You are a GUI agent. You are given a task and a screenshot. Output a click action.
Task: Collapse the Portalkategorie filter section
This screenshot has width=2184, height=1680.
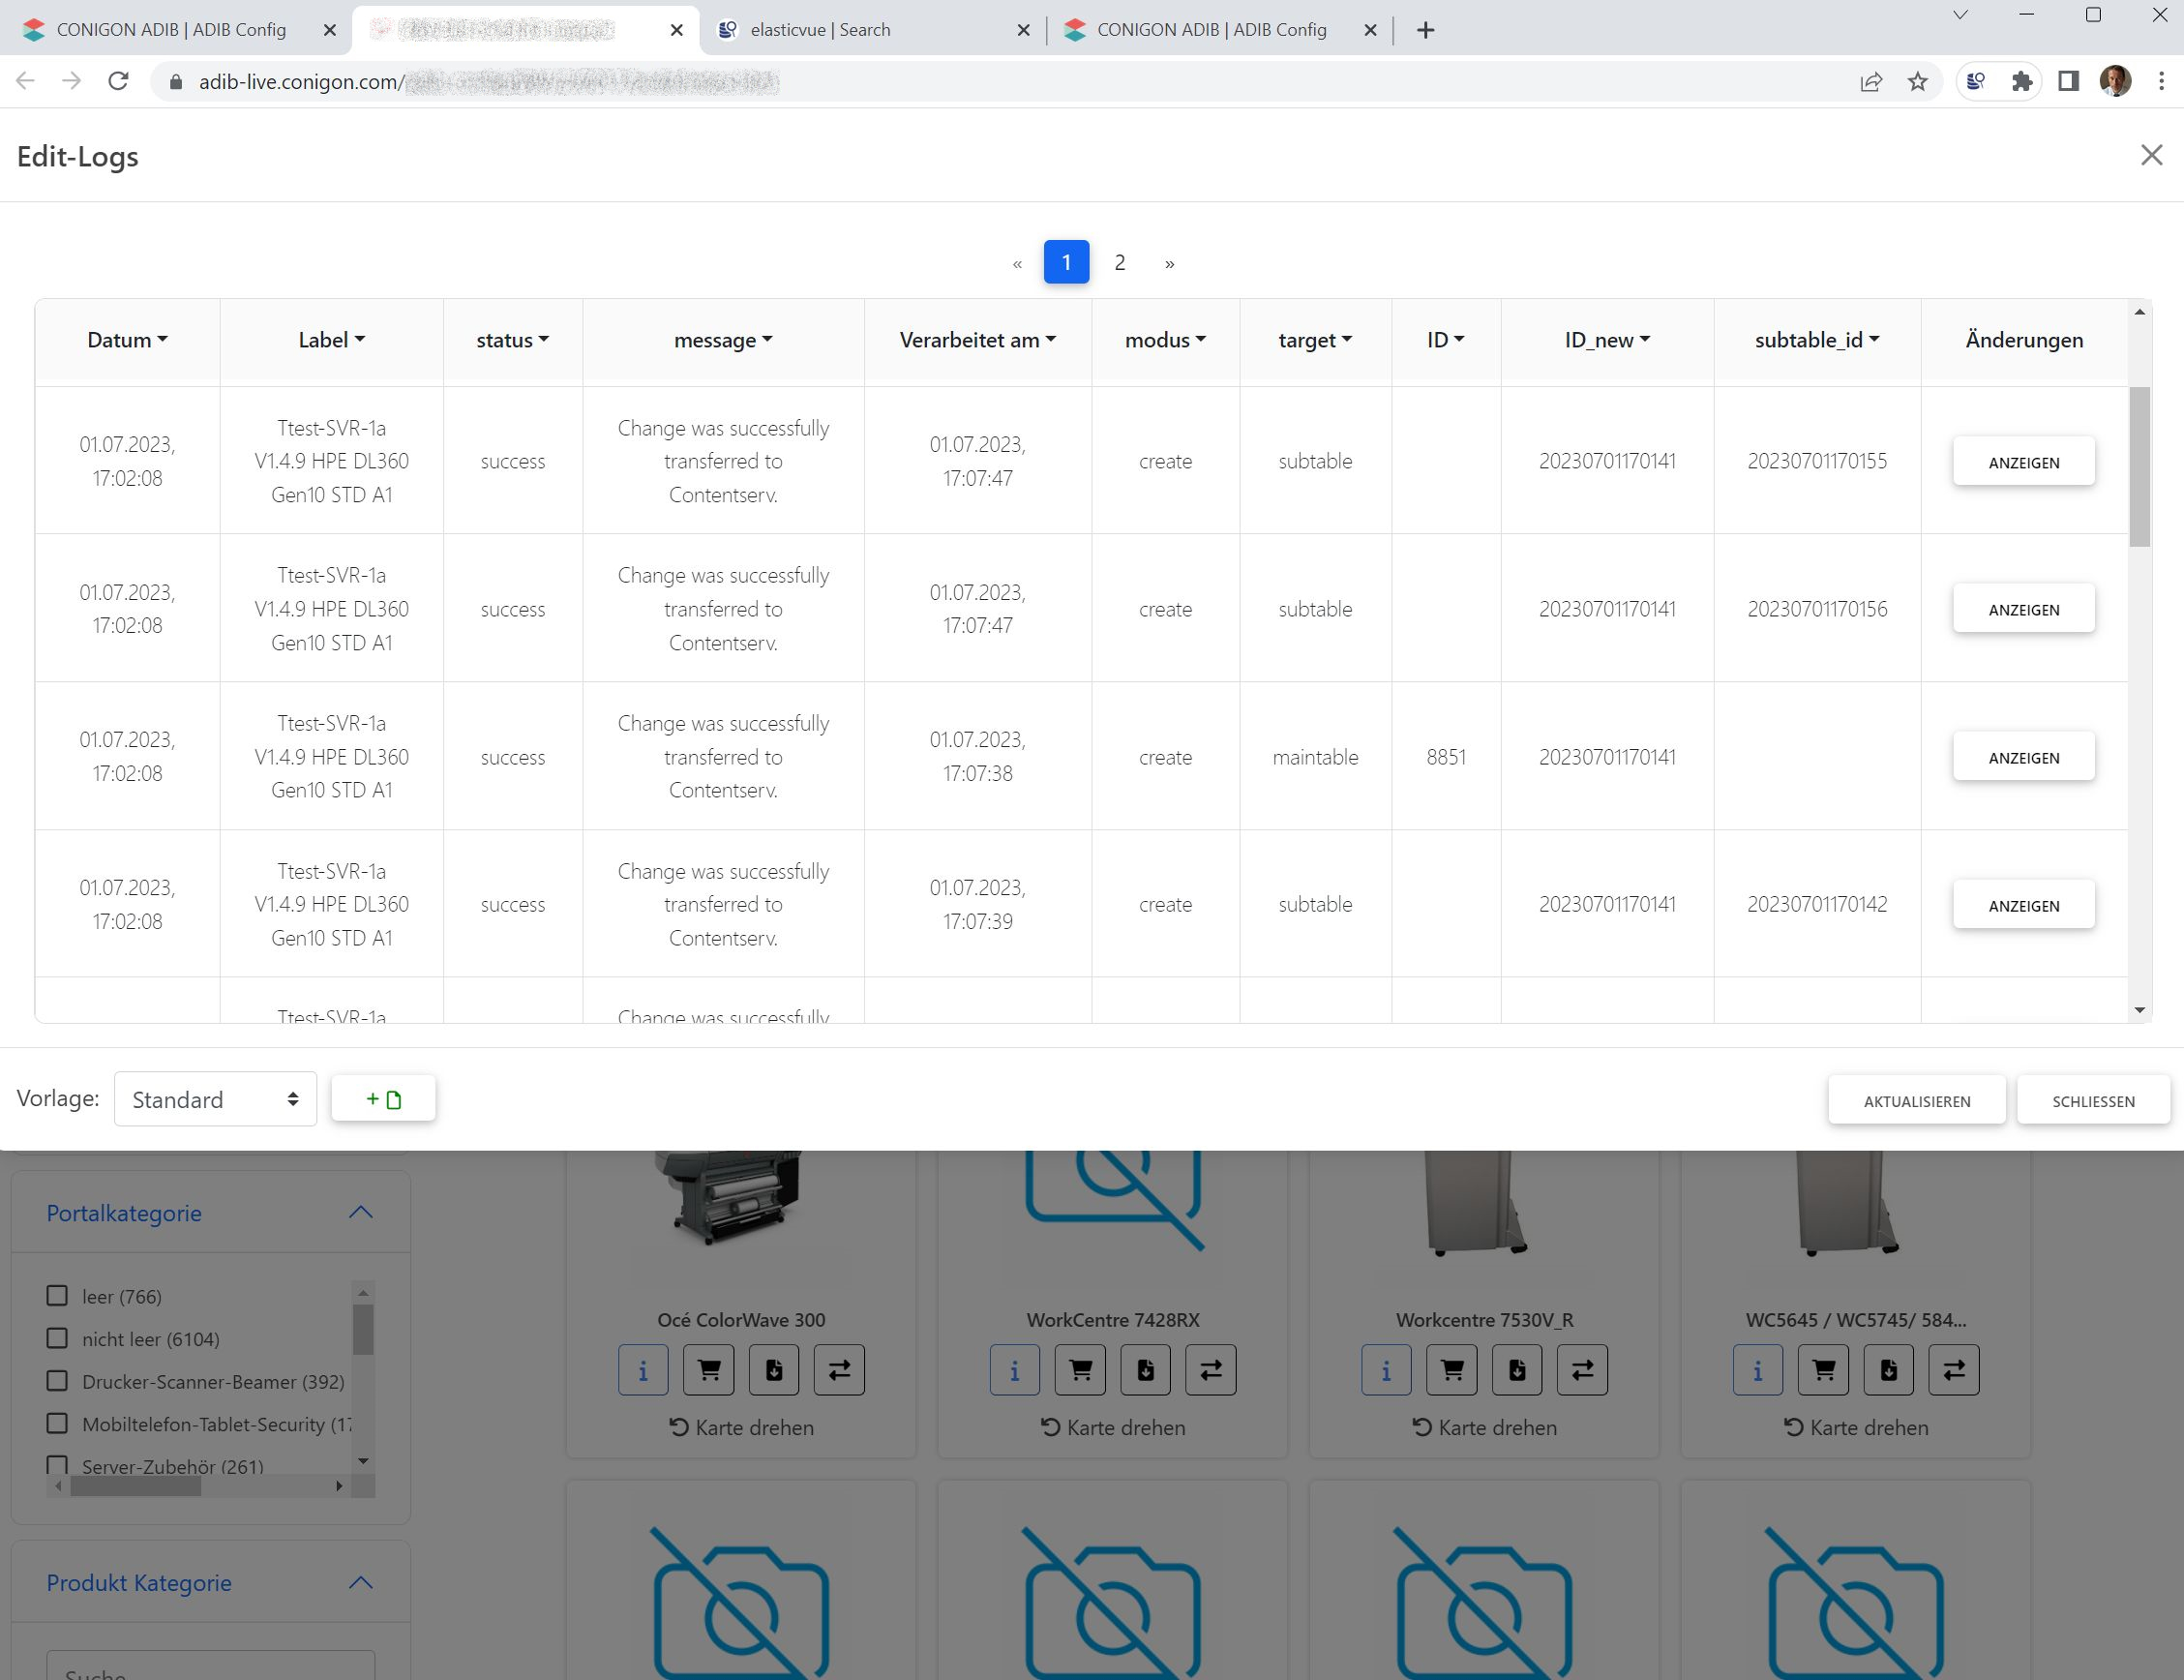[360, 1212]
